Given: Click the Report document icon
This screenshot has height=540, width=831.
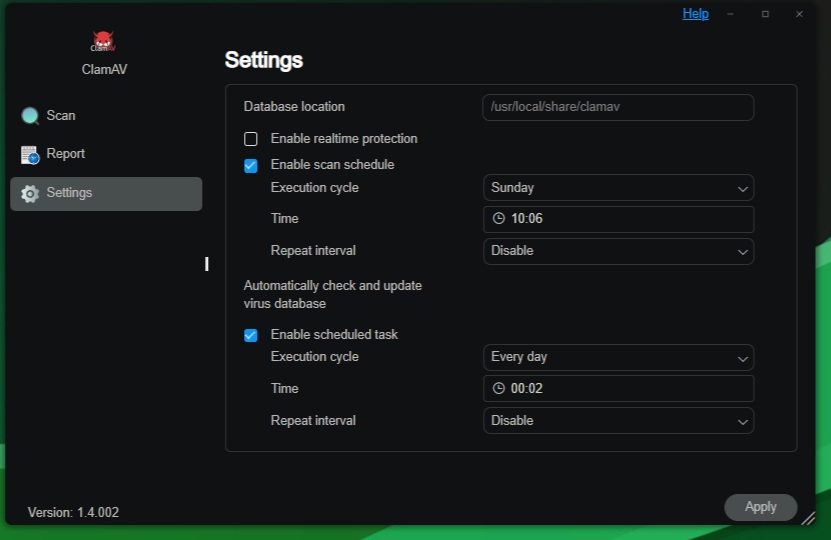Looking at the screenshot, I should tap(30, 155).
